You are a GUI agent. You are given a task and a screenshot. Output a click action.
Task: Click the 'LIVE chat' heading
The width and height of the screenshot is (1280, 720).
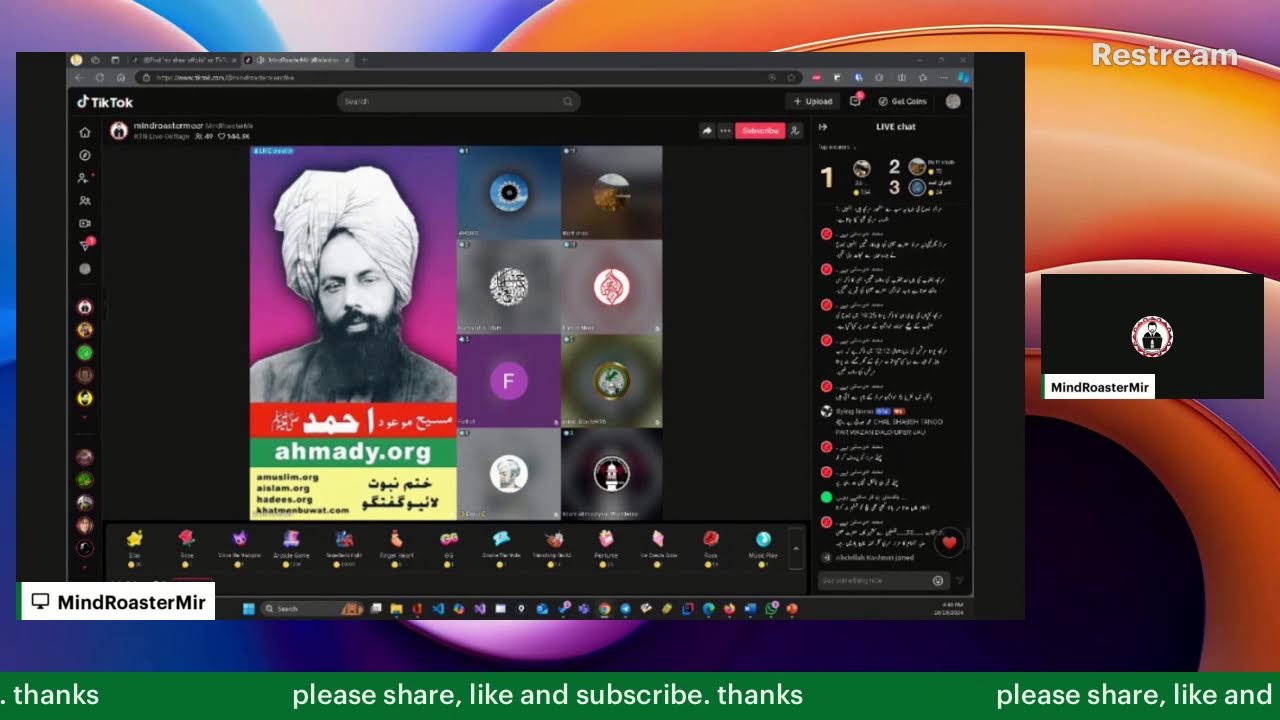click(896, 127)
